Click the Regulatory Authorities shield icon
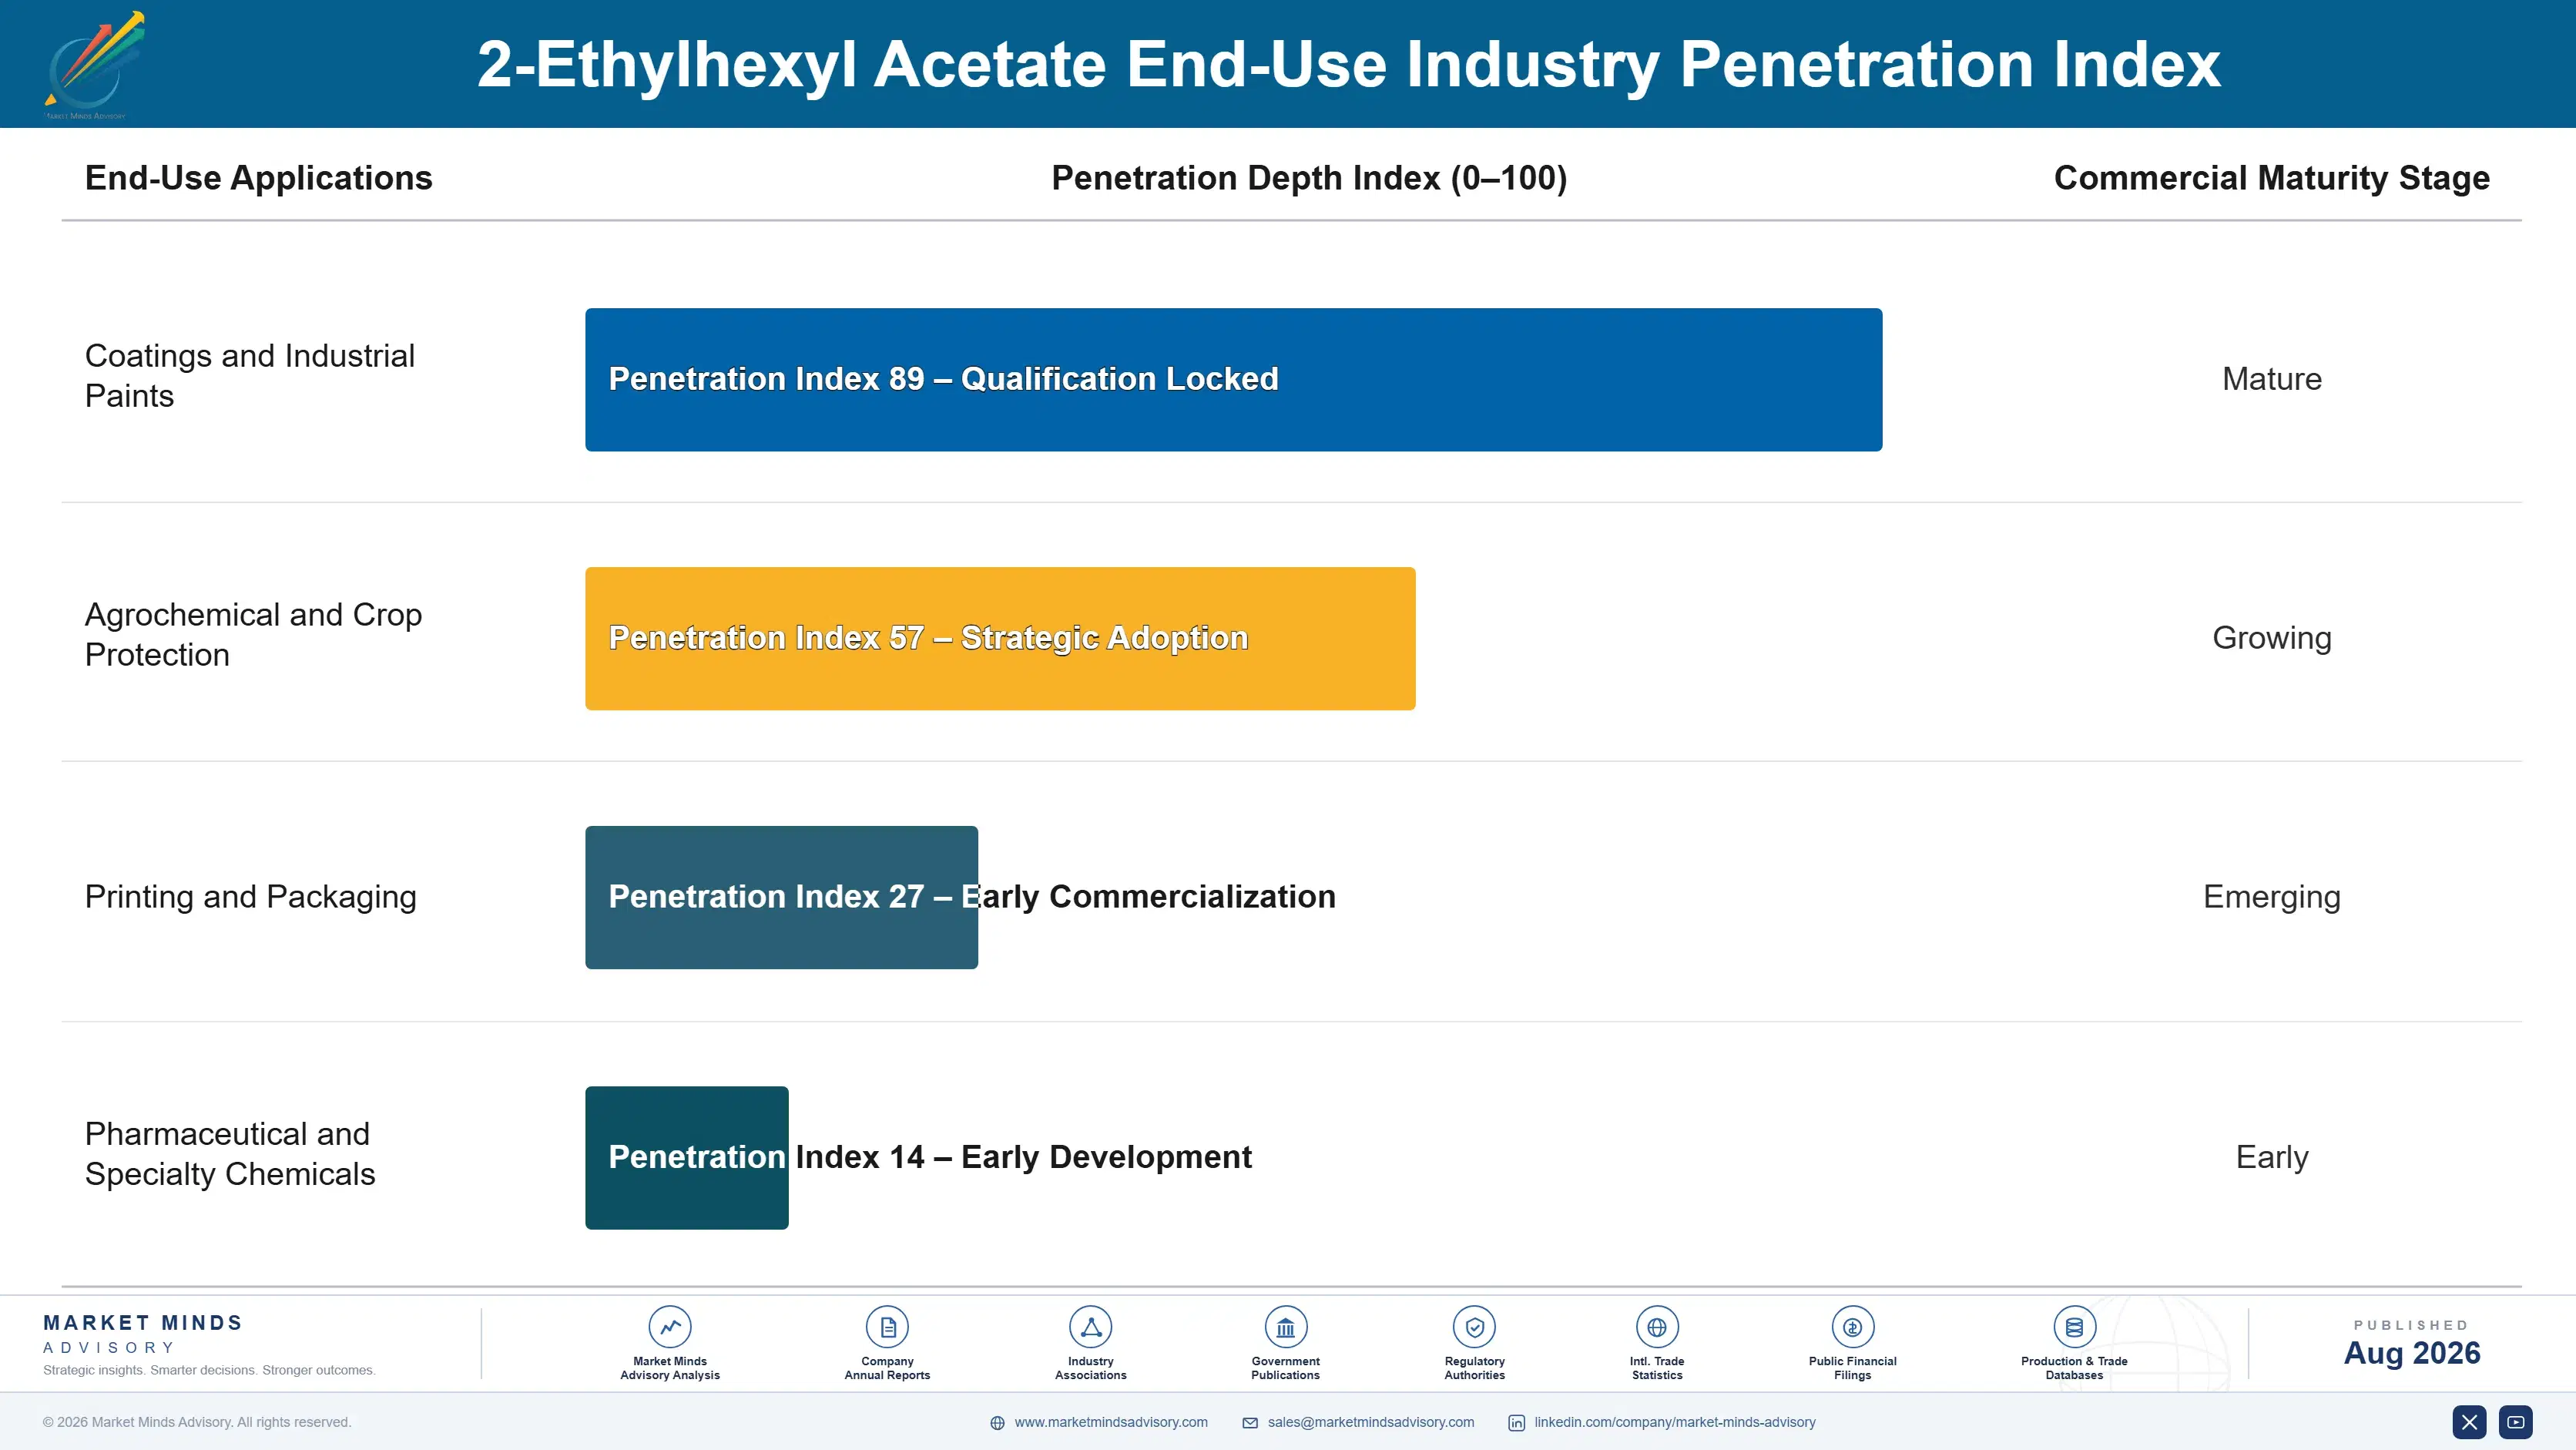The width and height of the screenshot is (2576, 1450). [1474, 1327]
